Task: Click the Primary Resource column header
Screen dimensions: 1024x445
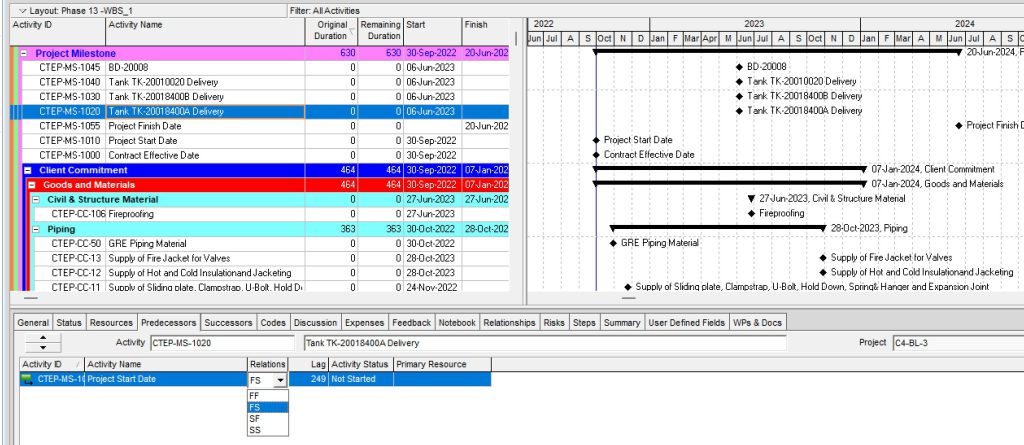Action: click(442, 364)
